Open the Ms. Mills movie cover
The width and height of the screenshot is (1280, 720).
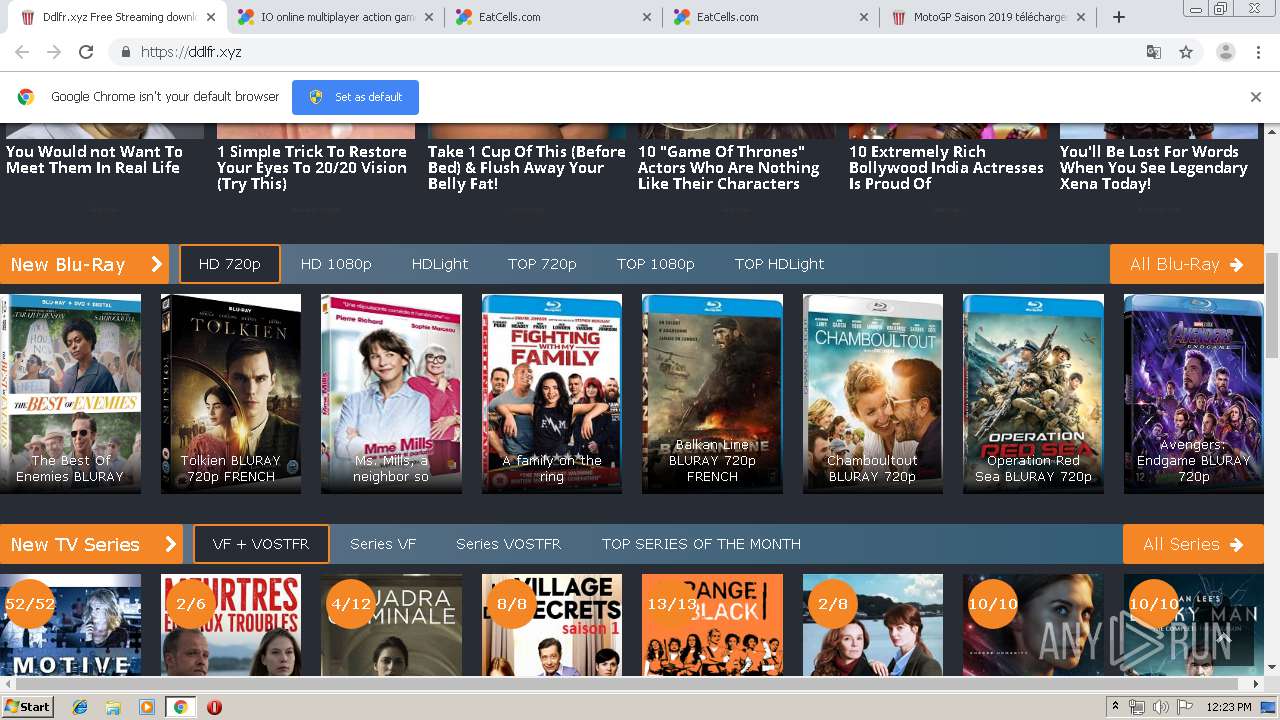(x=391, y=393)
